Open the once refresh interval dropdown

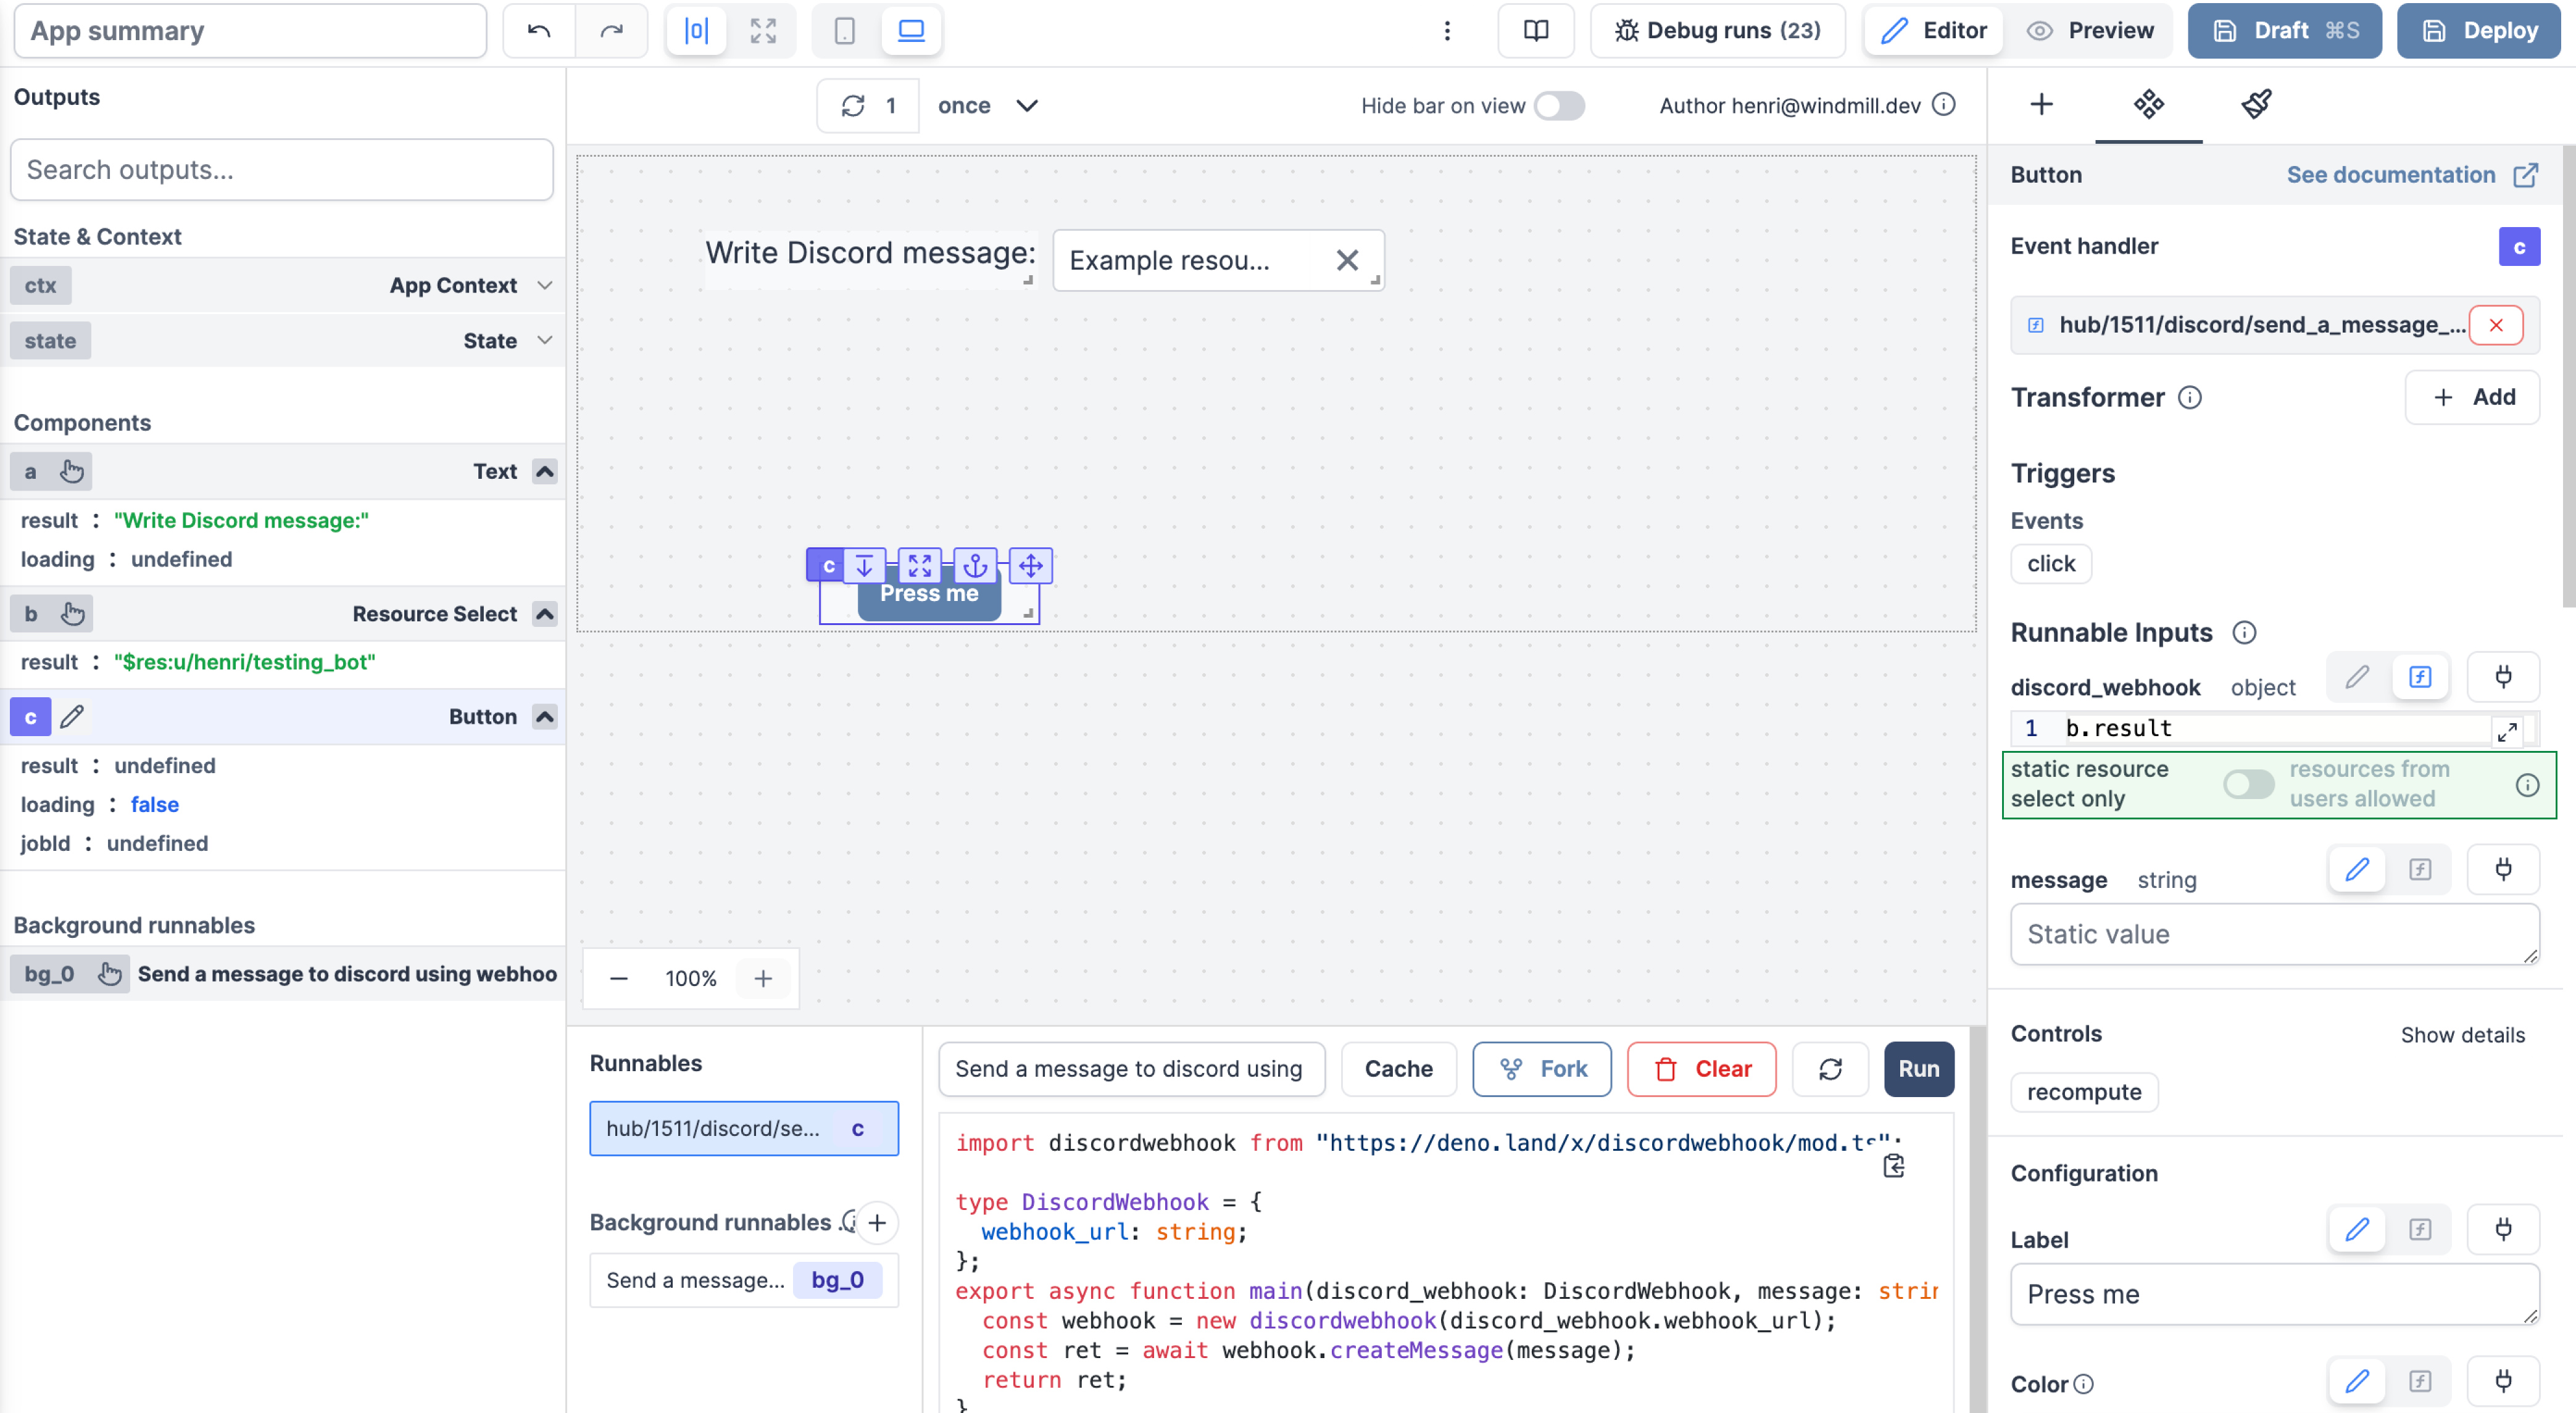[987, 106]
